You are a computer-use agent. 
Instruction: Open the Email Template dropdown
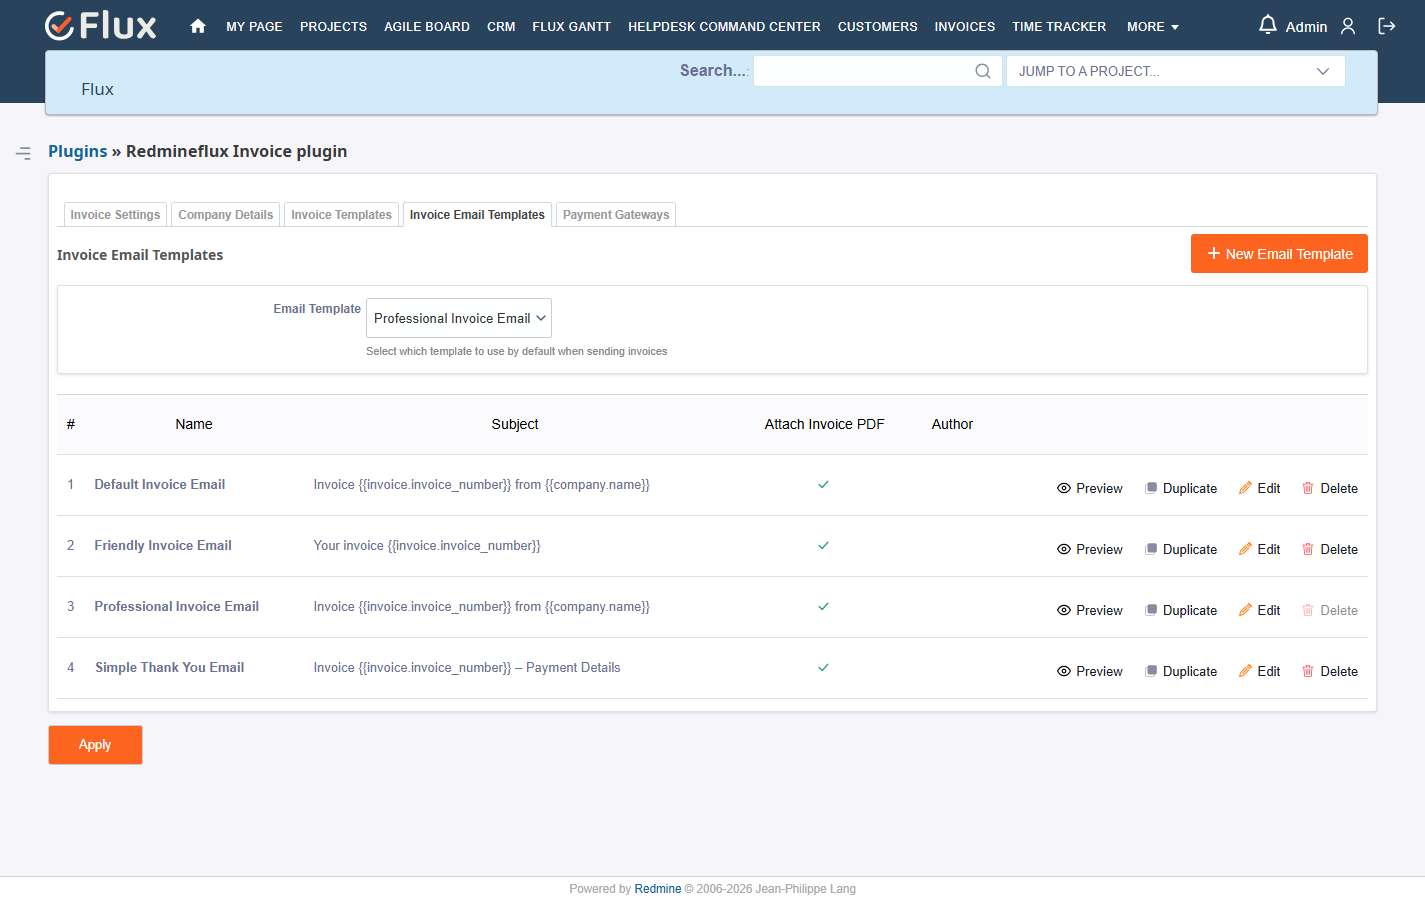tap(459, 318)
